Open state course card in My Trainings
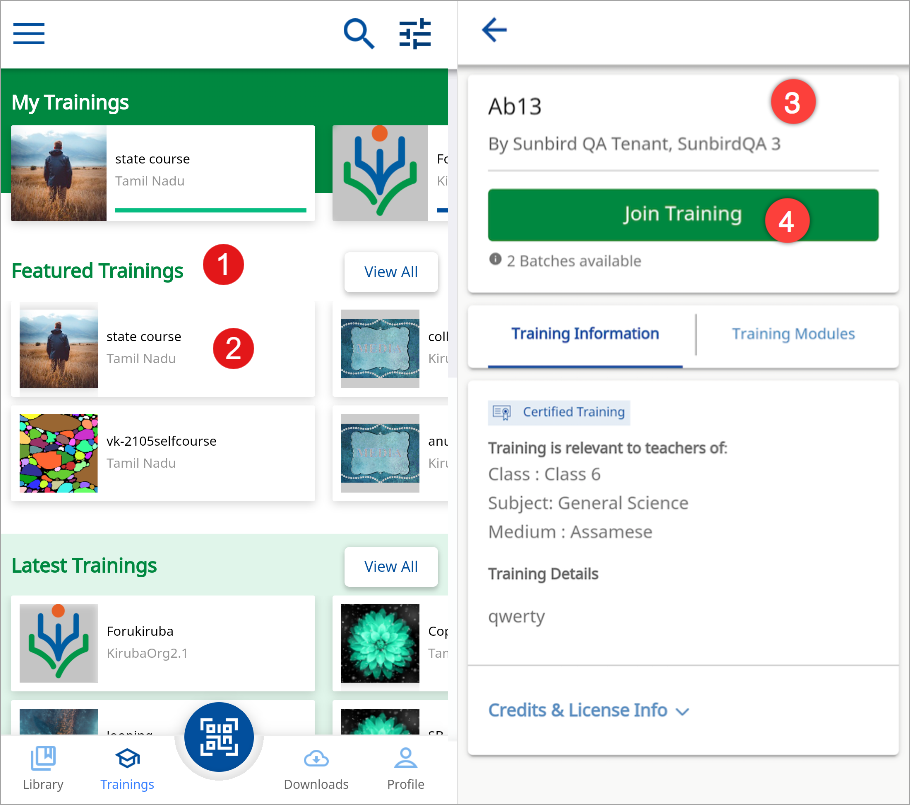This screenshot has width=910, height=805. point(162,173)
